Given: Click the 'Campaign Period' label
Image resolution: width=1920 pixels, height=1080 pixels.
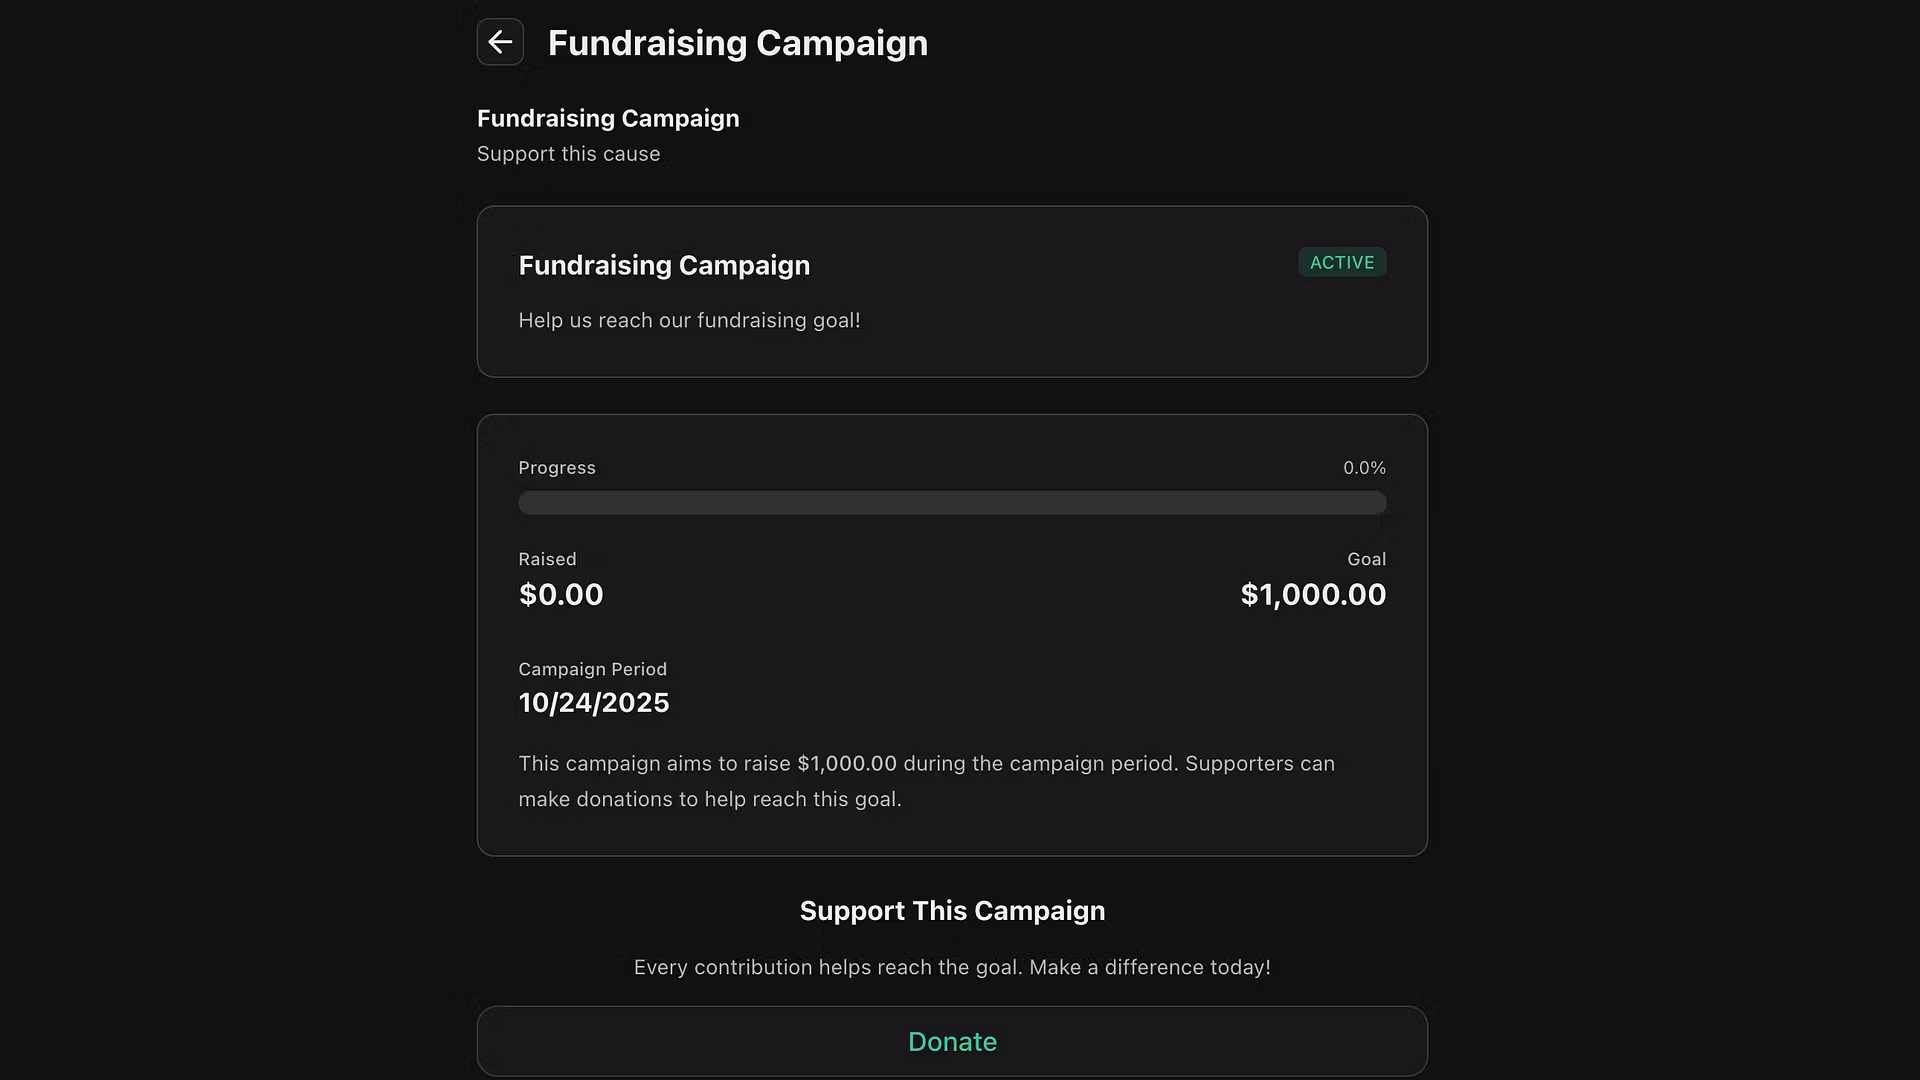Looking at the screenshot, I should pos(592,669).
